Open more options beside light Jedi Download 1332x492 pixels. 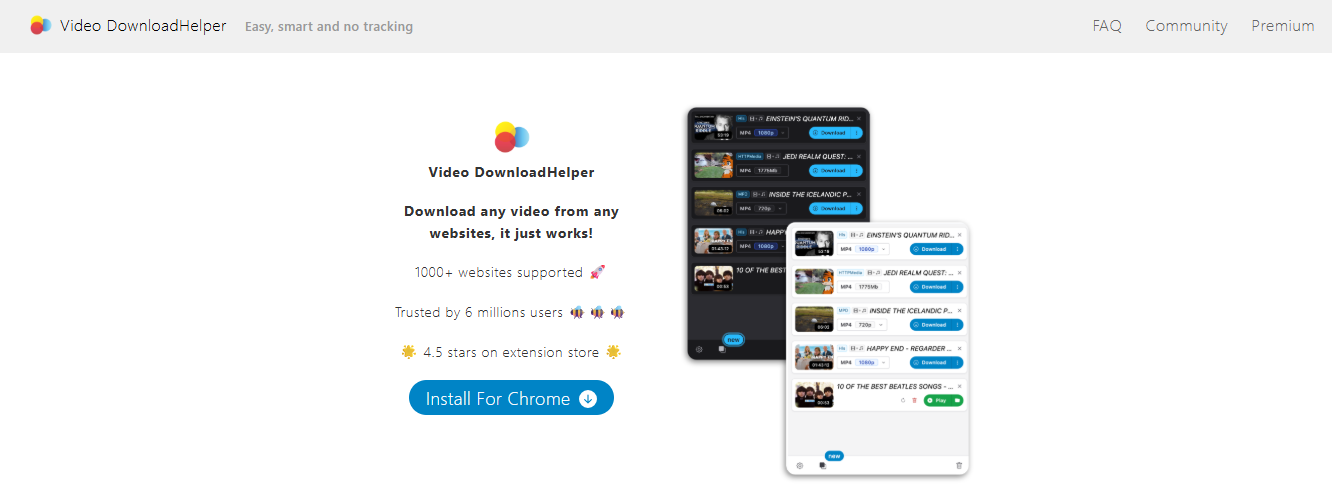(958, 287)
